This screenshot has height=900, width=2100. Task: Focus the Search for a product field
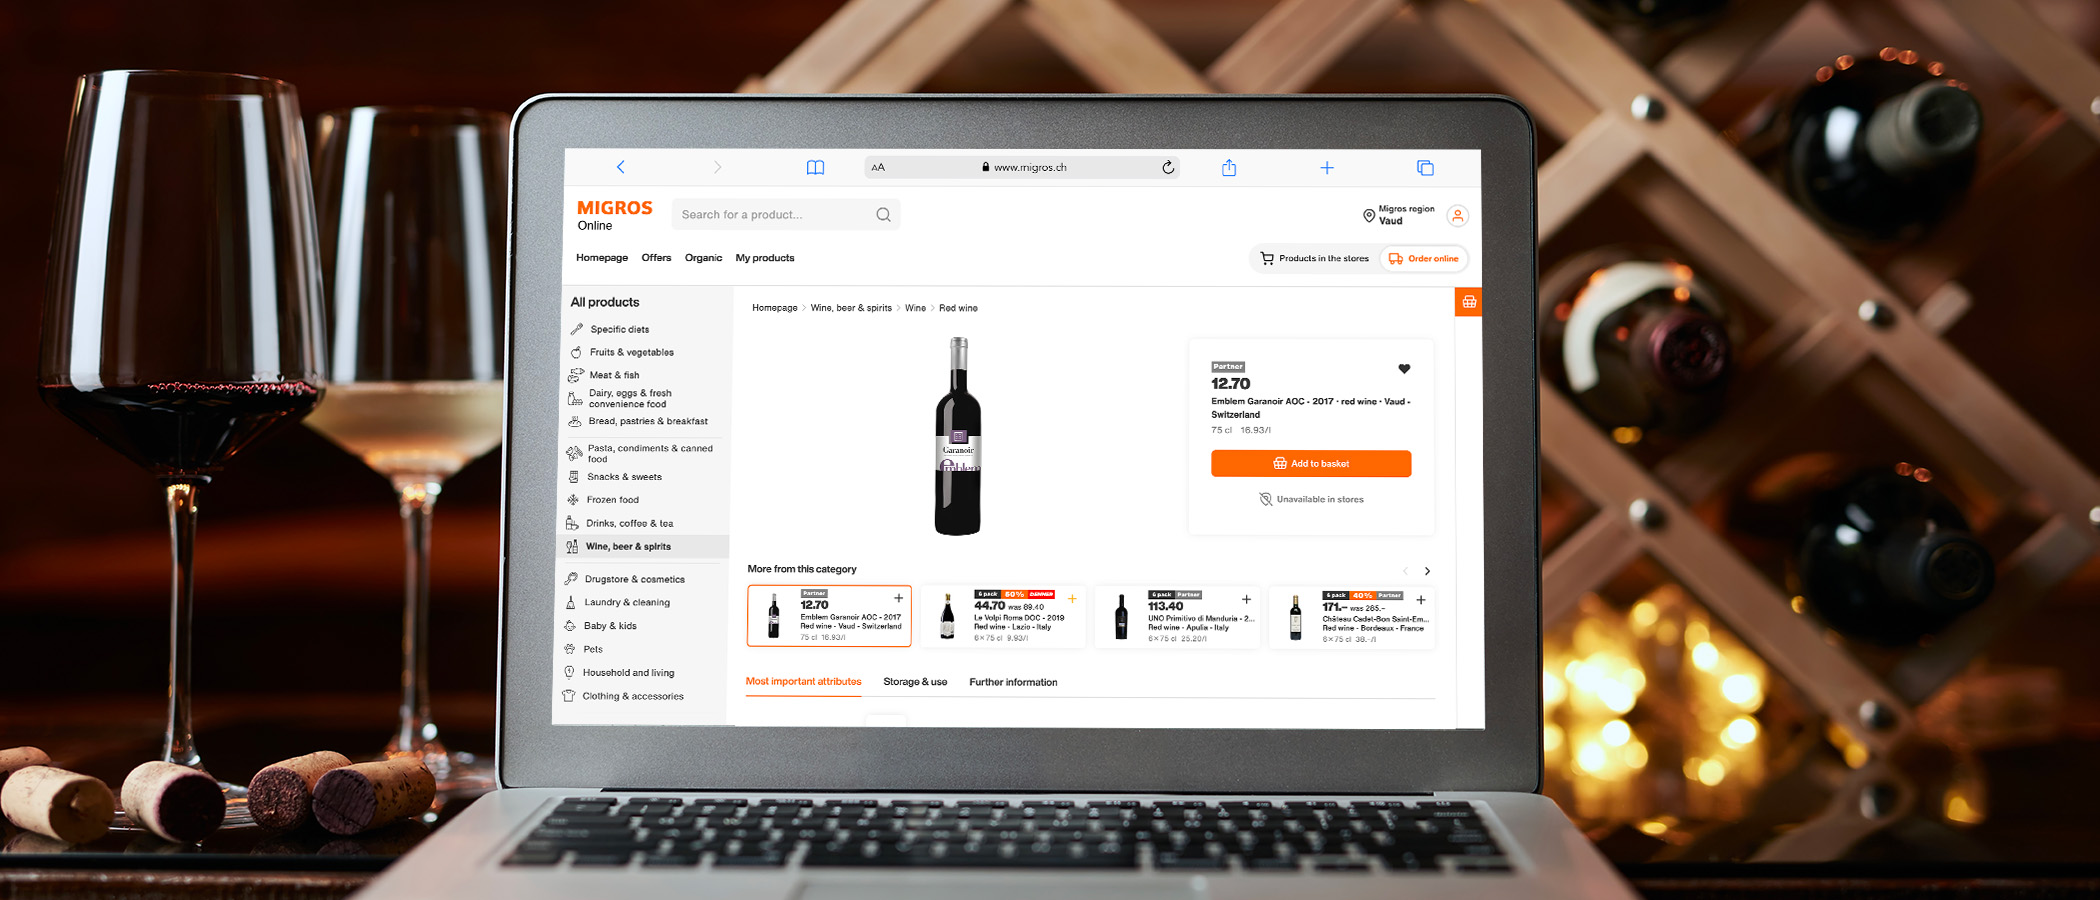point(786,214)
